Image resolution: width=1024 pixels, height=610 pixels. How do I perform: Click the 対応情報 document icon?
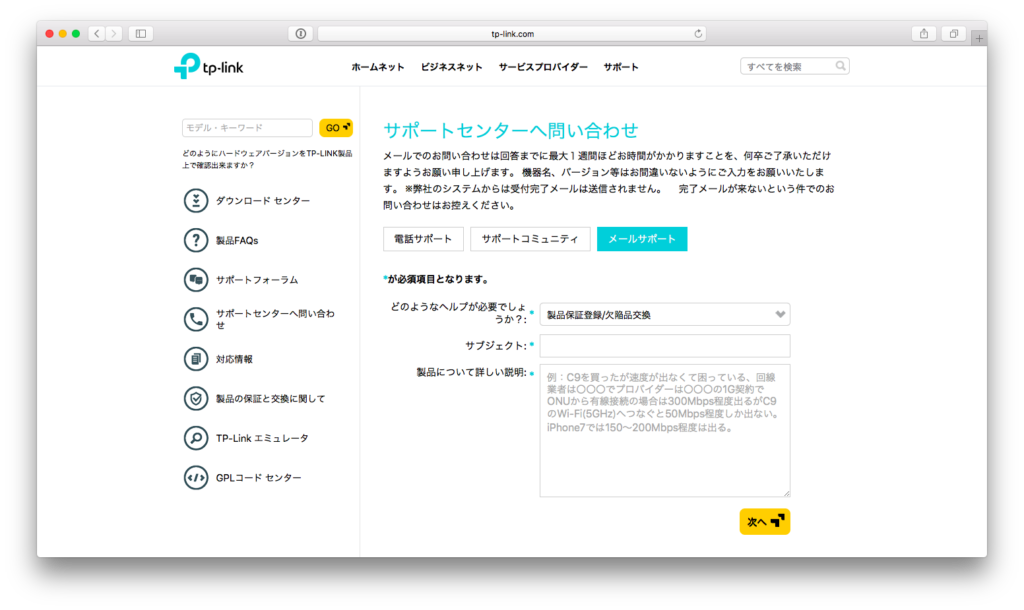tap(195, 359)
